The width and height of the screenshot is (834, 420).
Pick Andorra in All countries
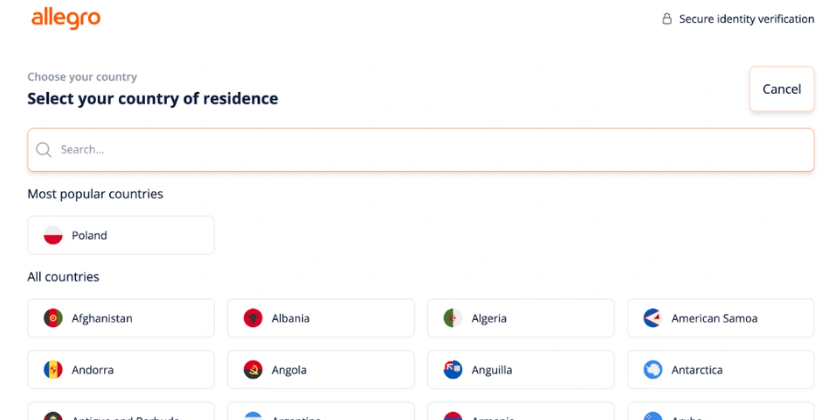click(x=121, y=370)
